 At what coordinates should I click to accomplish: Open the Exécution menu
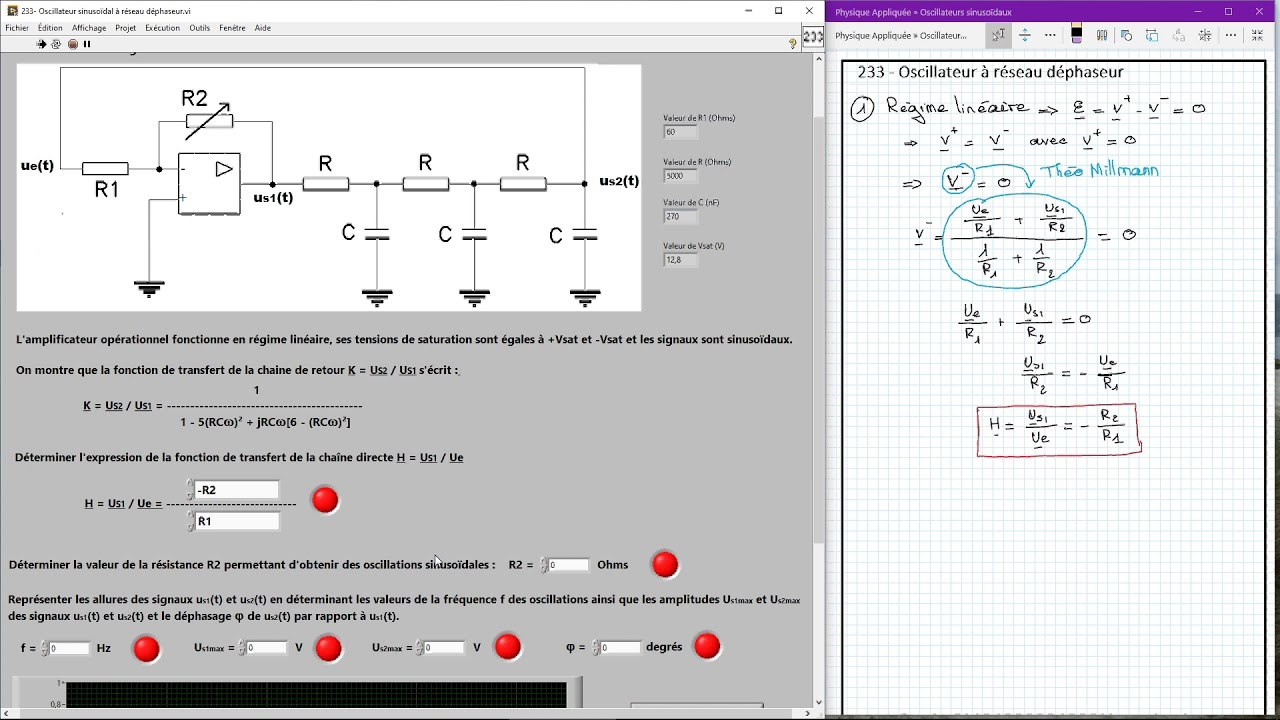162,28
